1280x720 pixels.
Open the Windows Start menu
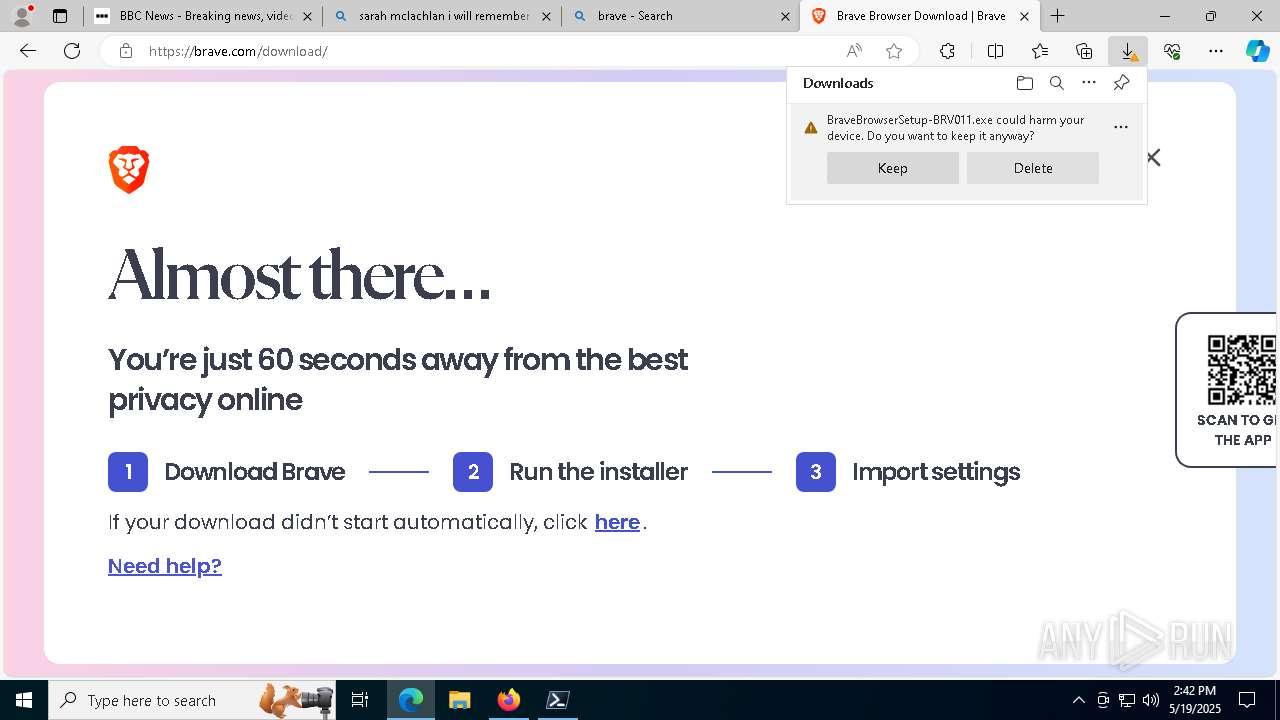pyautogui.click(x=24, y=700)
